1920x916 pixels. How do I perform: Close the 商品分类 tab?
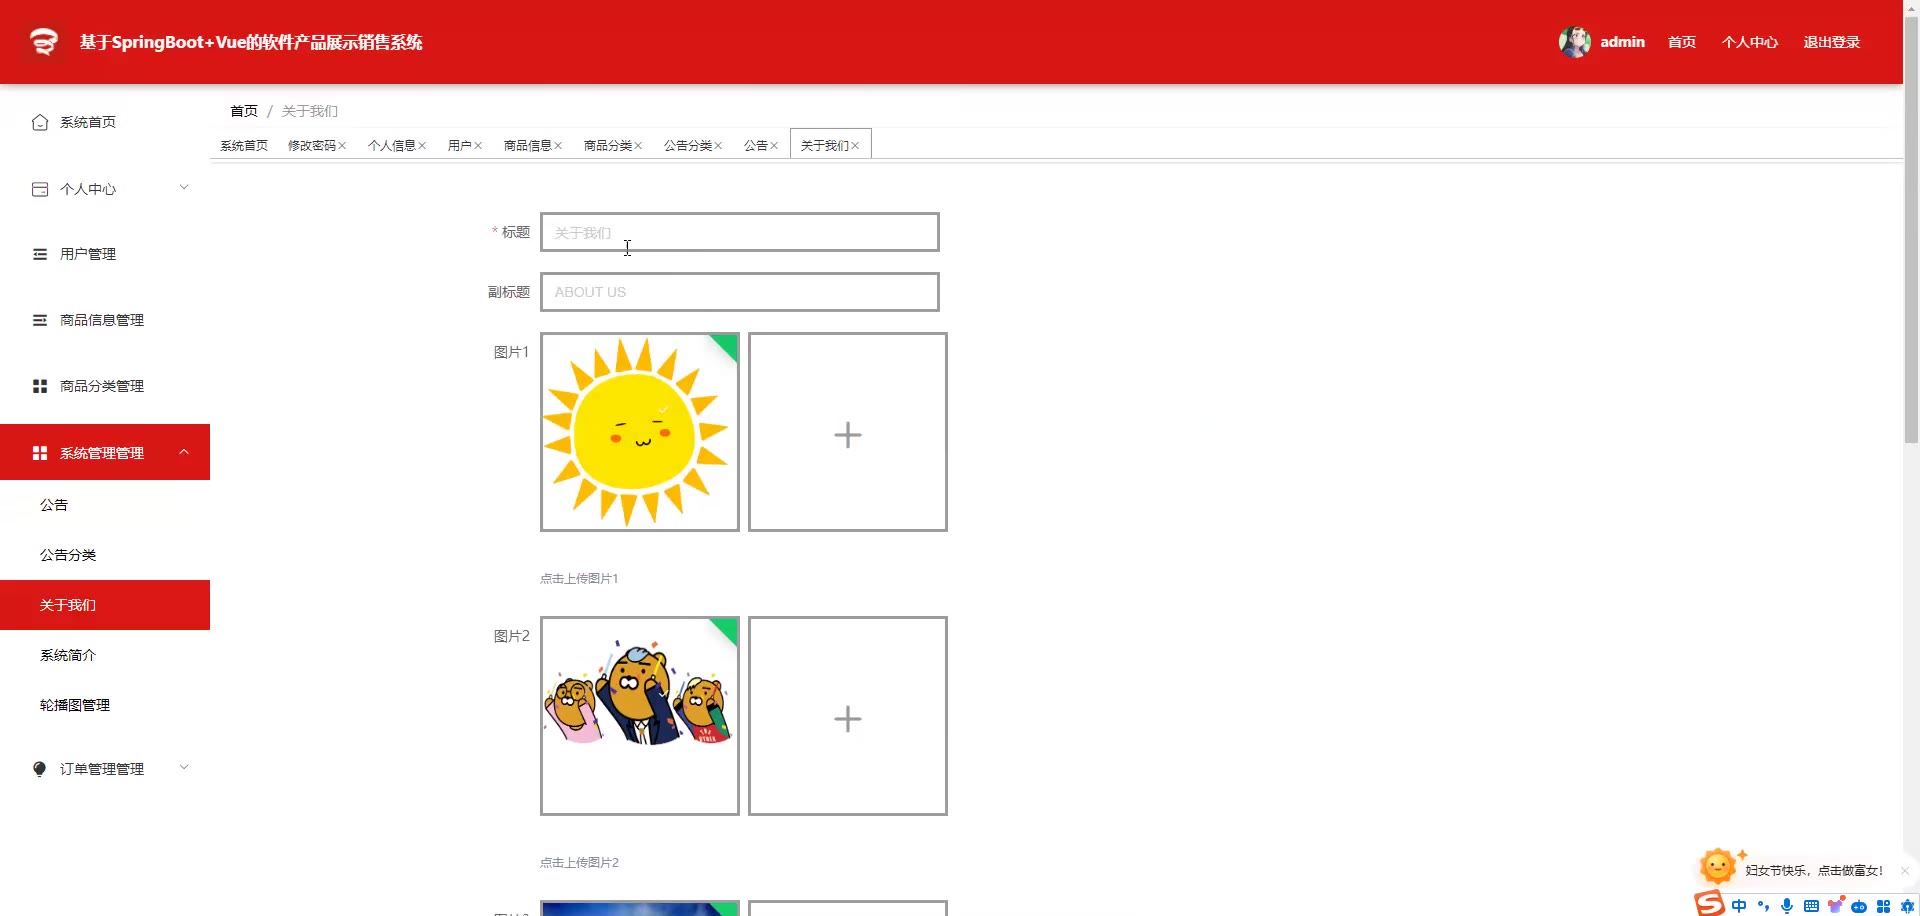tap(638, 146)
